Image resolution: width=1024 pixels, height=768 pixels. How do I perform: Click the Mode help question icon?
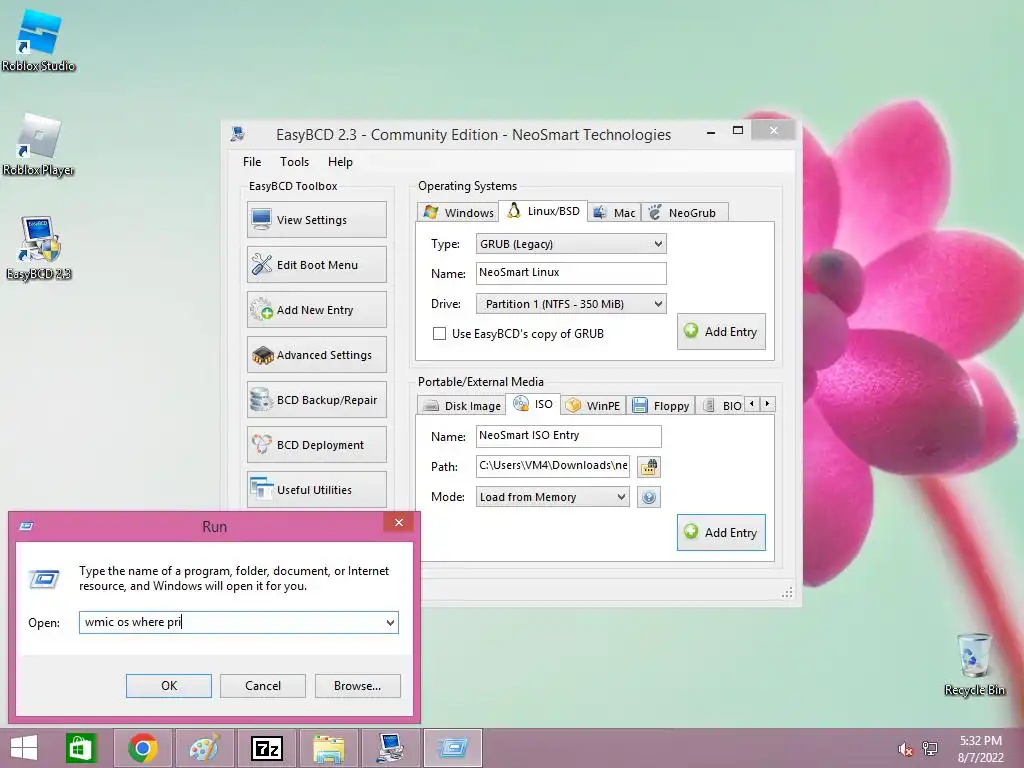tap(648, 498)
